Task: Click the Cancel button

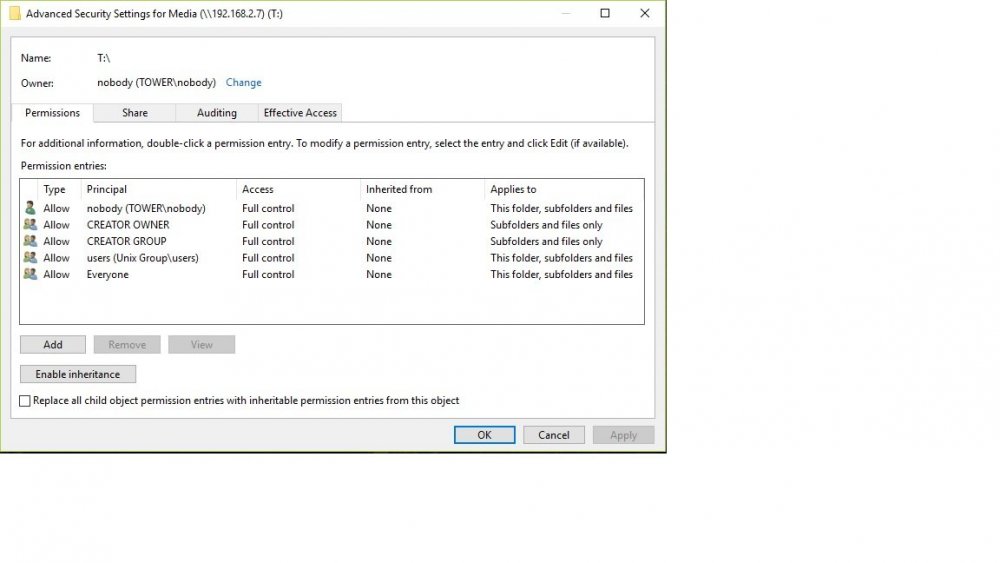Action: [x=554, y=435]
